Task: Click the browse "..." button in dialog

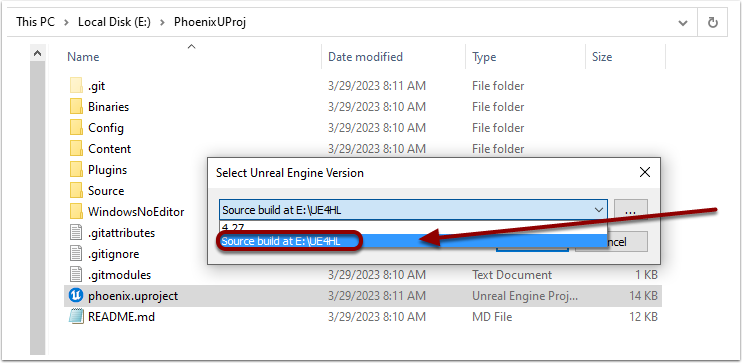Action: 630,210
